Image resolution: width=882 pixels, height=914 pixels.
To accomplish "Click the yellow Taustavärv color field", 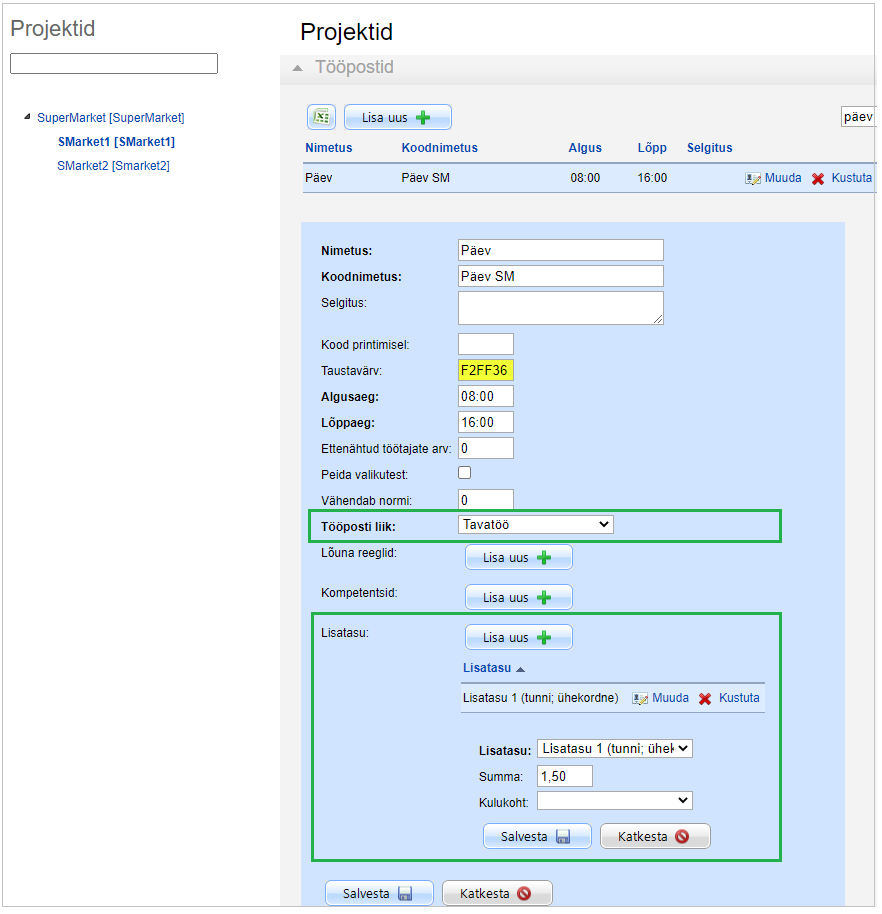I will 485,370.
